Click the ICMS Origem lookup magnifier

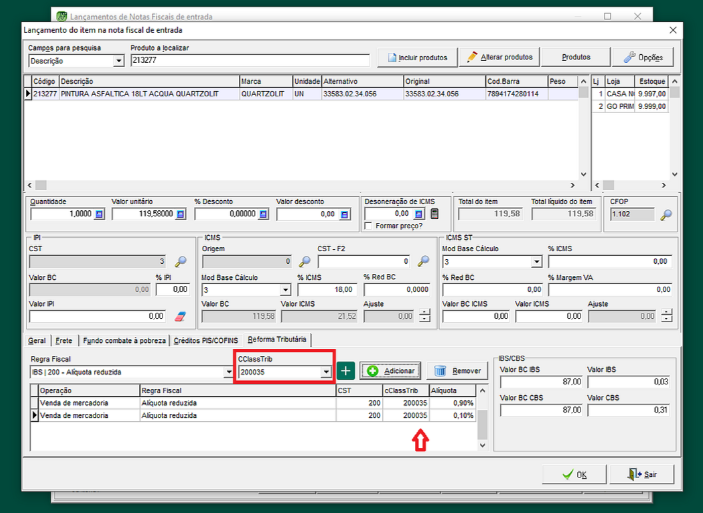pyautogui.click(x=304, y=261)
